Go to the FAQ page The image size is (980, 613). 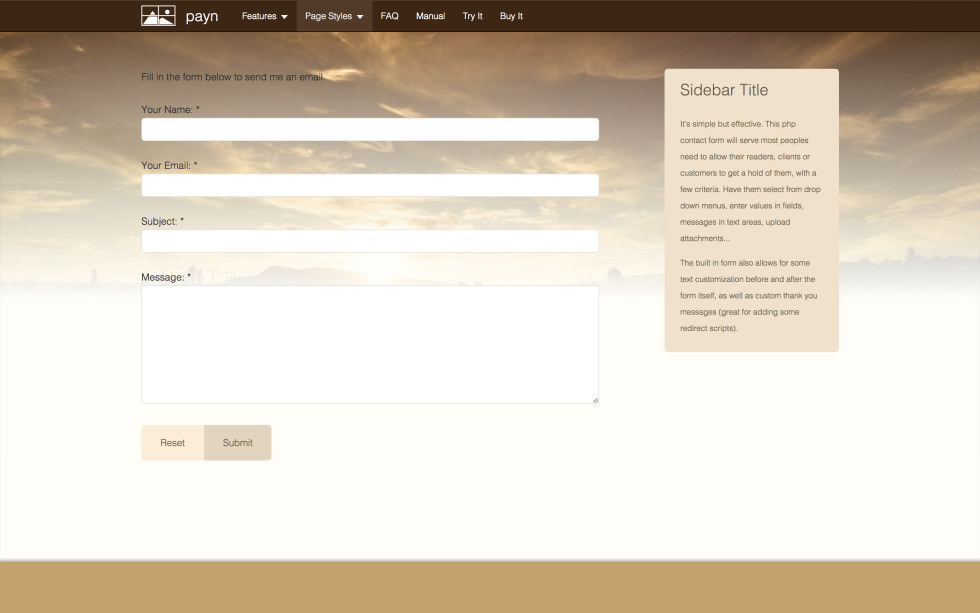pos(389,16)
